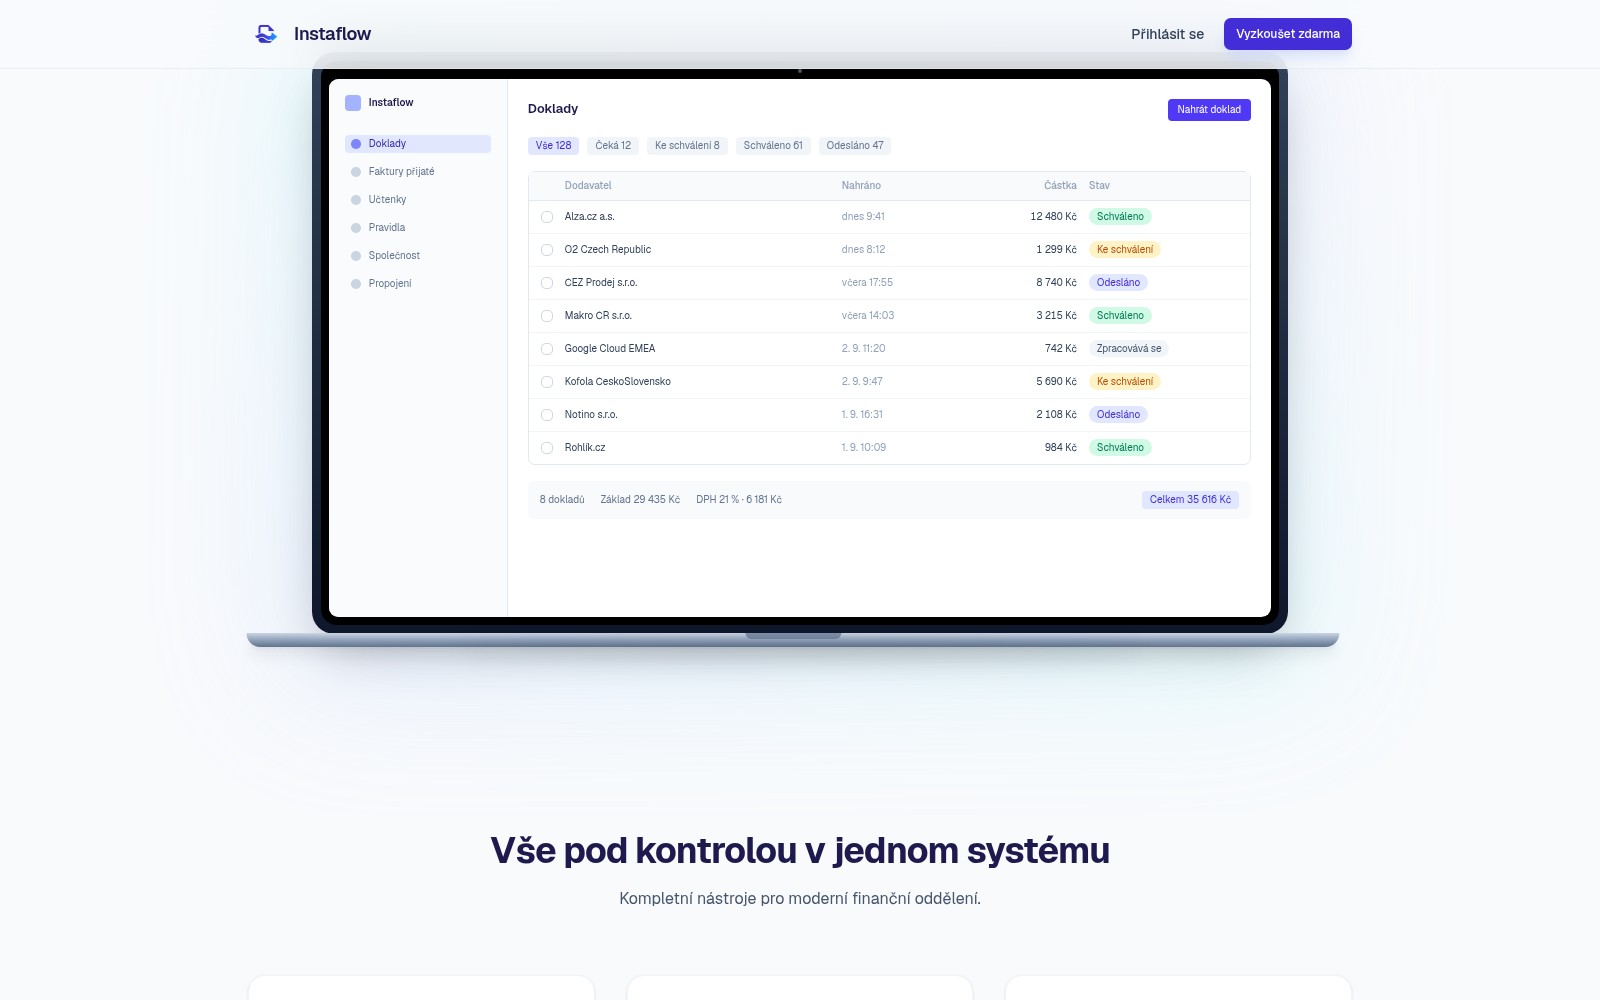The width and height of the screenshot is (1600, 1000).
Task: Click the Nahrát doklad button
Action: pyautogui.click(x=1209, y=110)
